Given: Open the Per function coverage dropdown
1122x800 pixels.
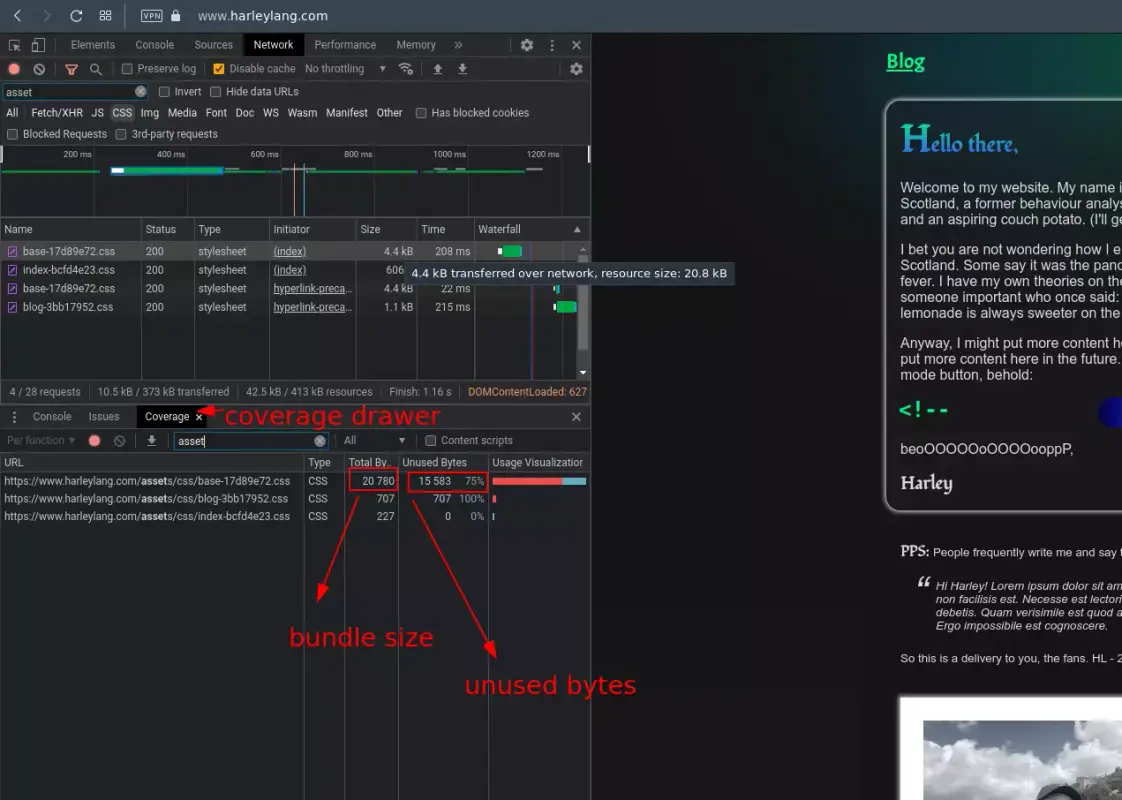Looking at the screenshot, I should pos(41,441).
